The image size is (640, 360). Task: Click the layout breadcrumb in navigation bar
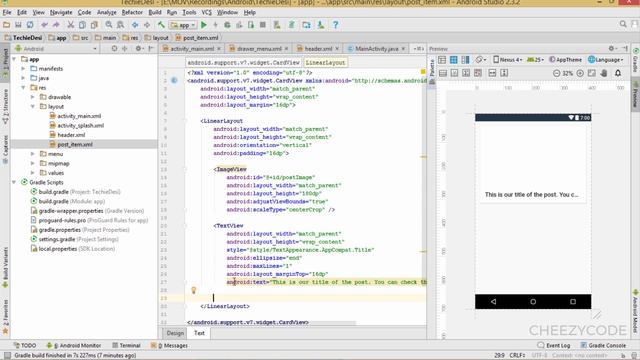[156, 38]
